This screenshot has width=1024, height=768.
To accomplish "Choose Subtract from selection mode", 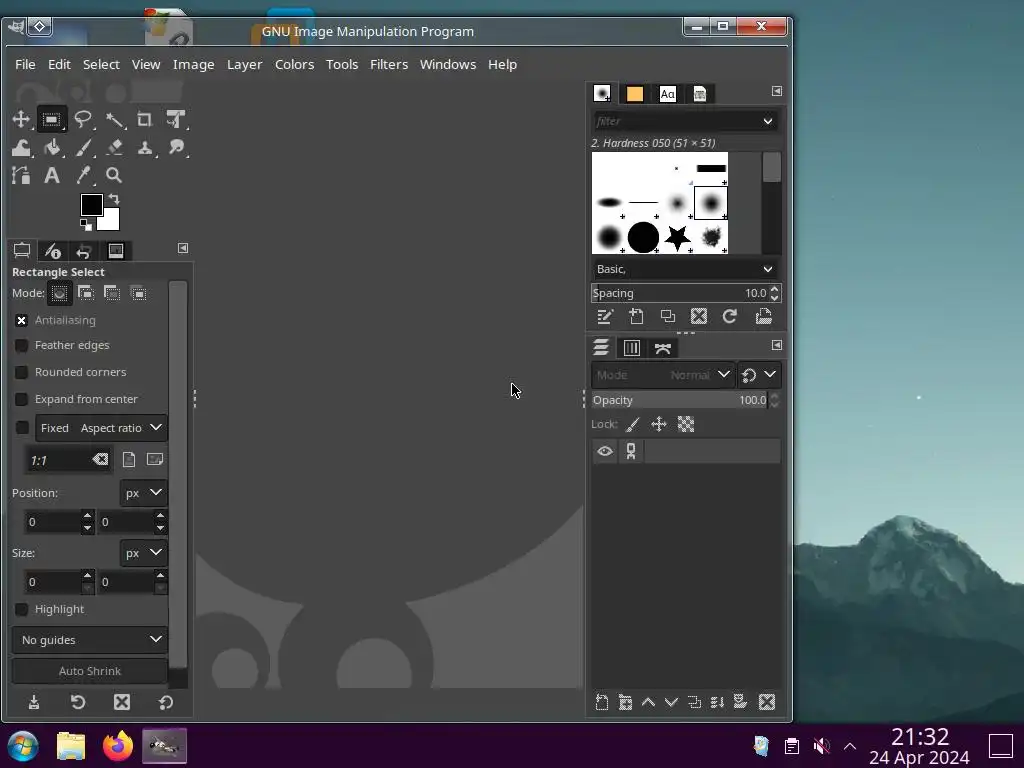I will (x=112, y=294).
